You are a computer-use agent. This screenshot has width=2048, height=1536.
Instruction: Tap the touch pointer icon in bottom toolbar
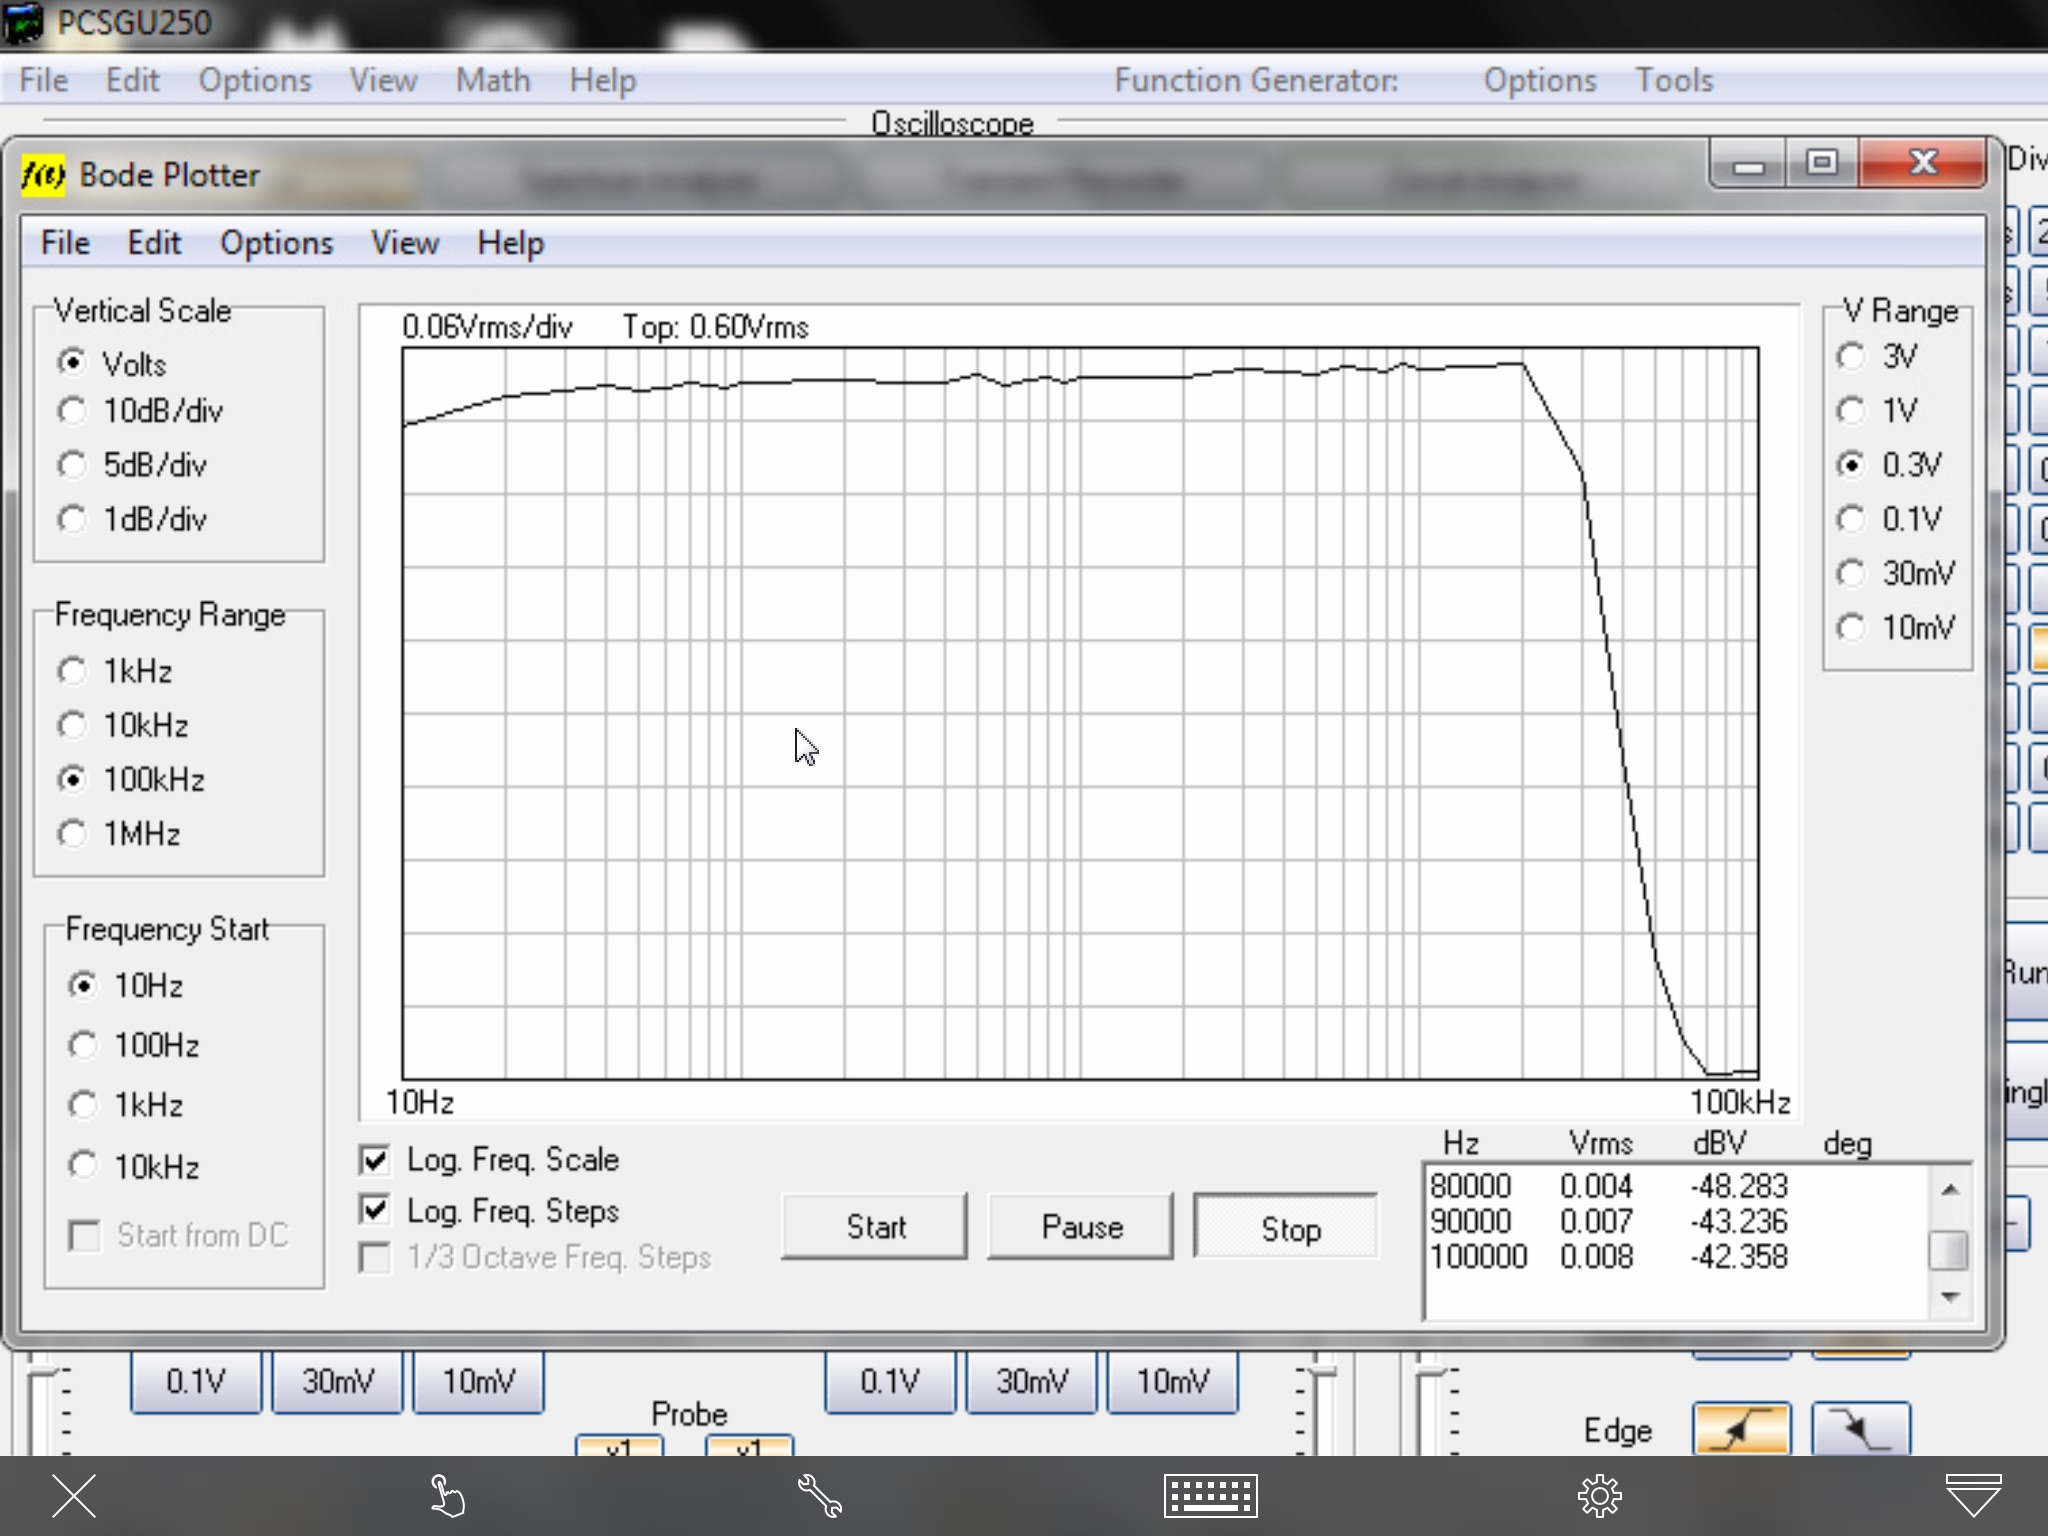point(447,1496)
